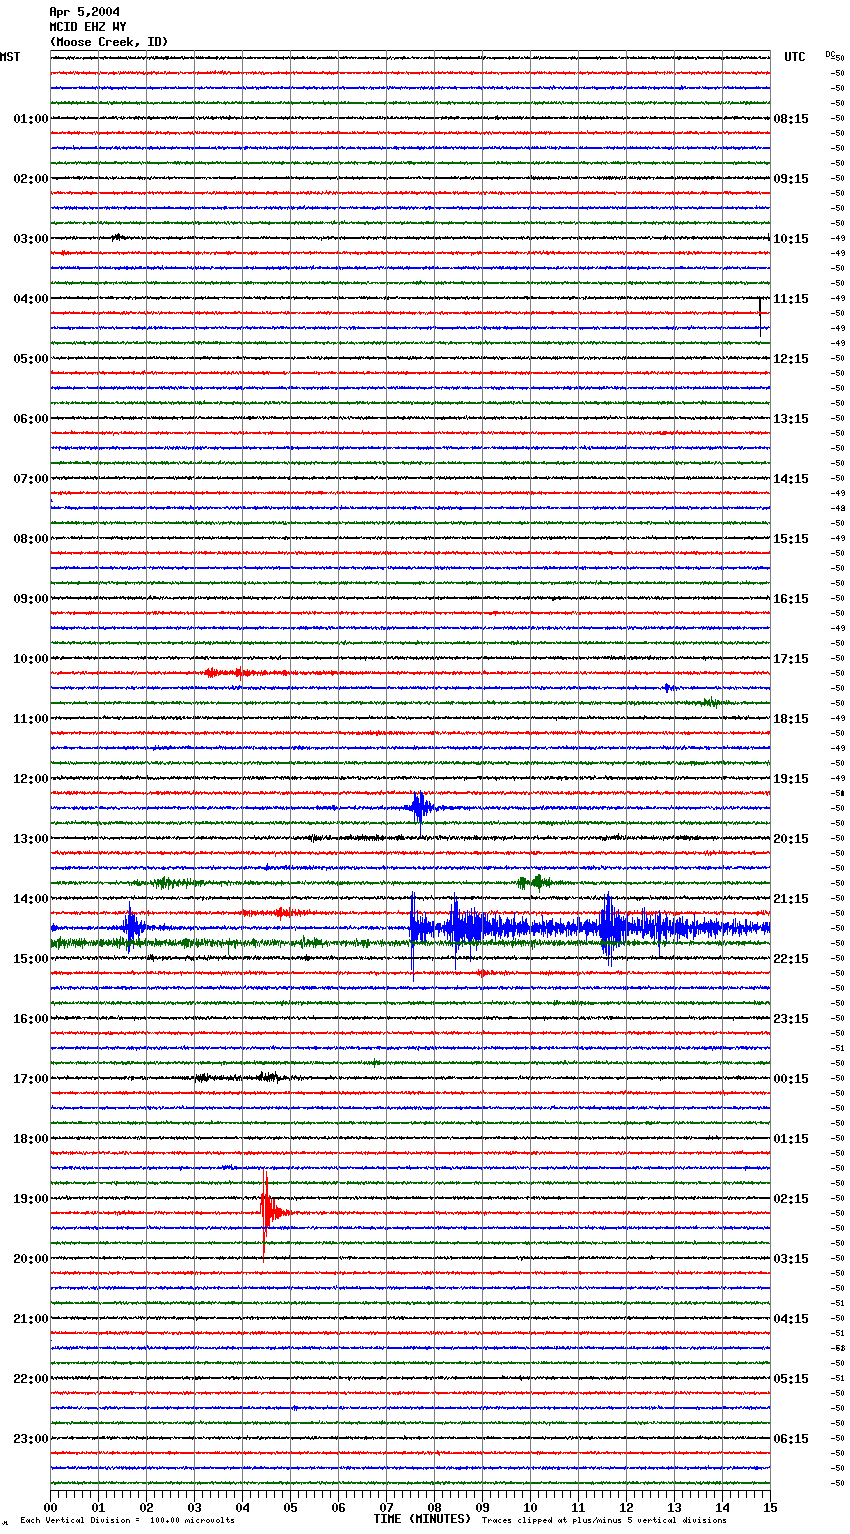
Task: Click the UTC time zone header
Action: (795, 57)
